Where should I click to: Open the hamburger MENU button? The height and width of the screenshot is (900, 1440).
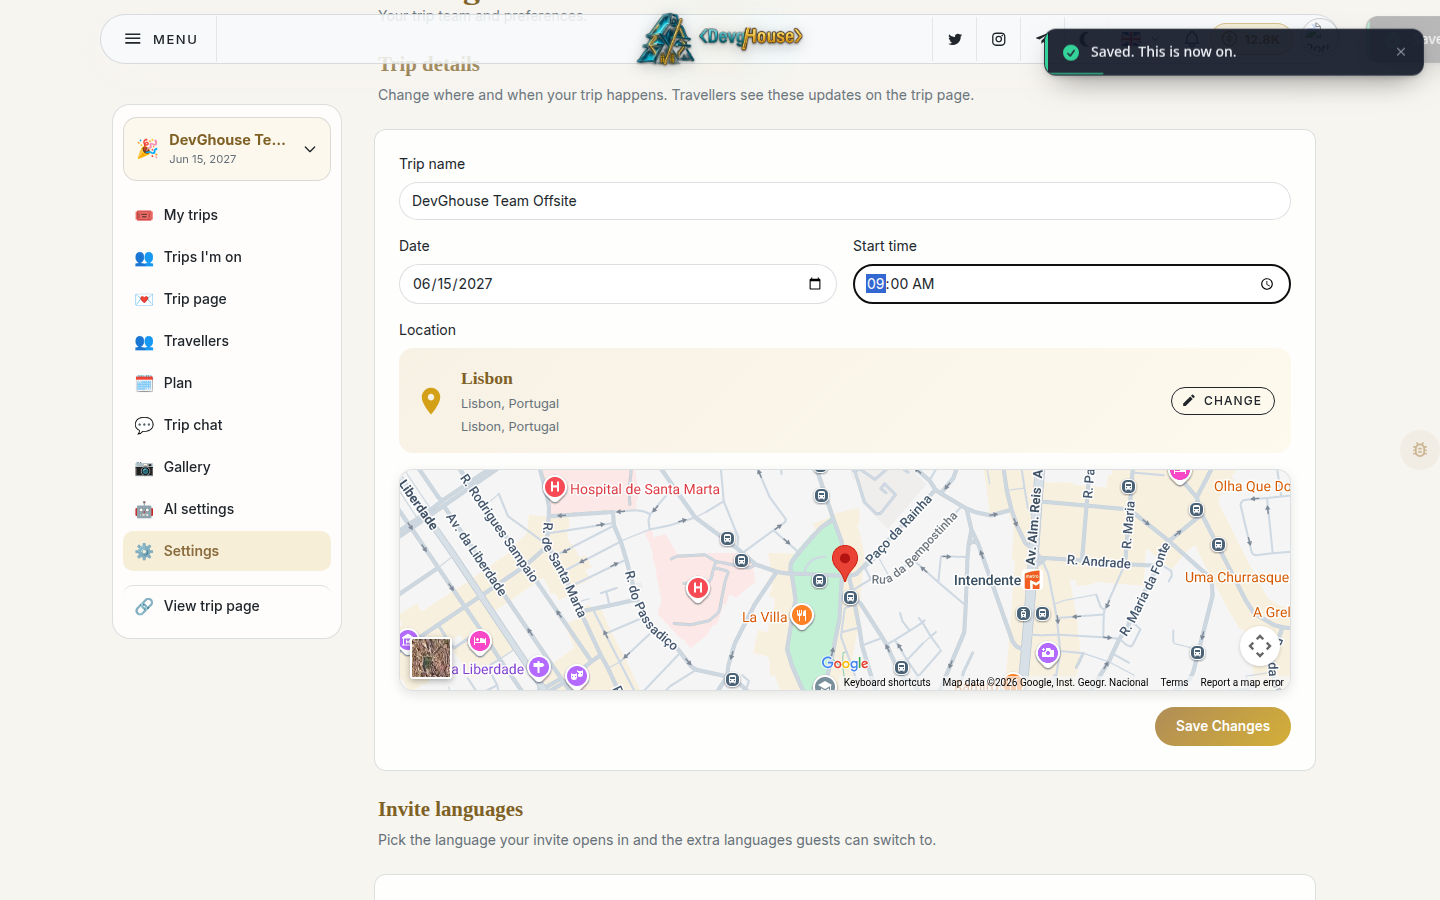click(160, 39)
